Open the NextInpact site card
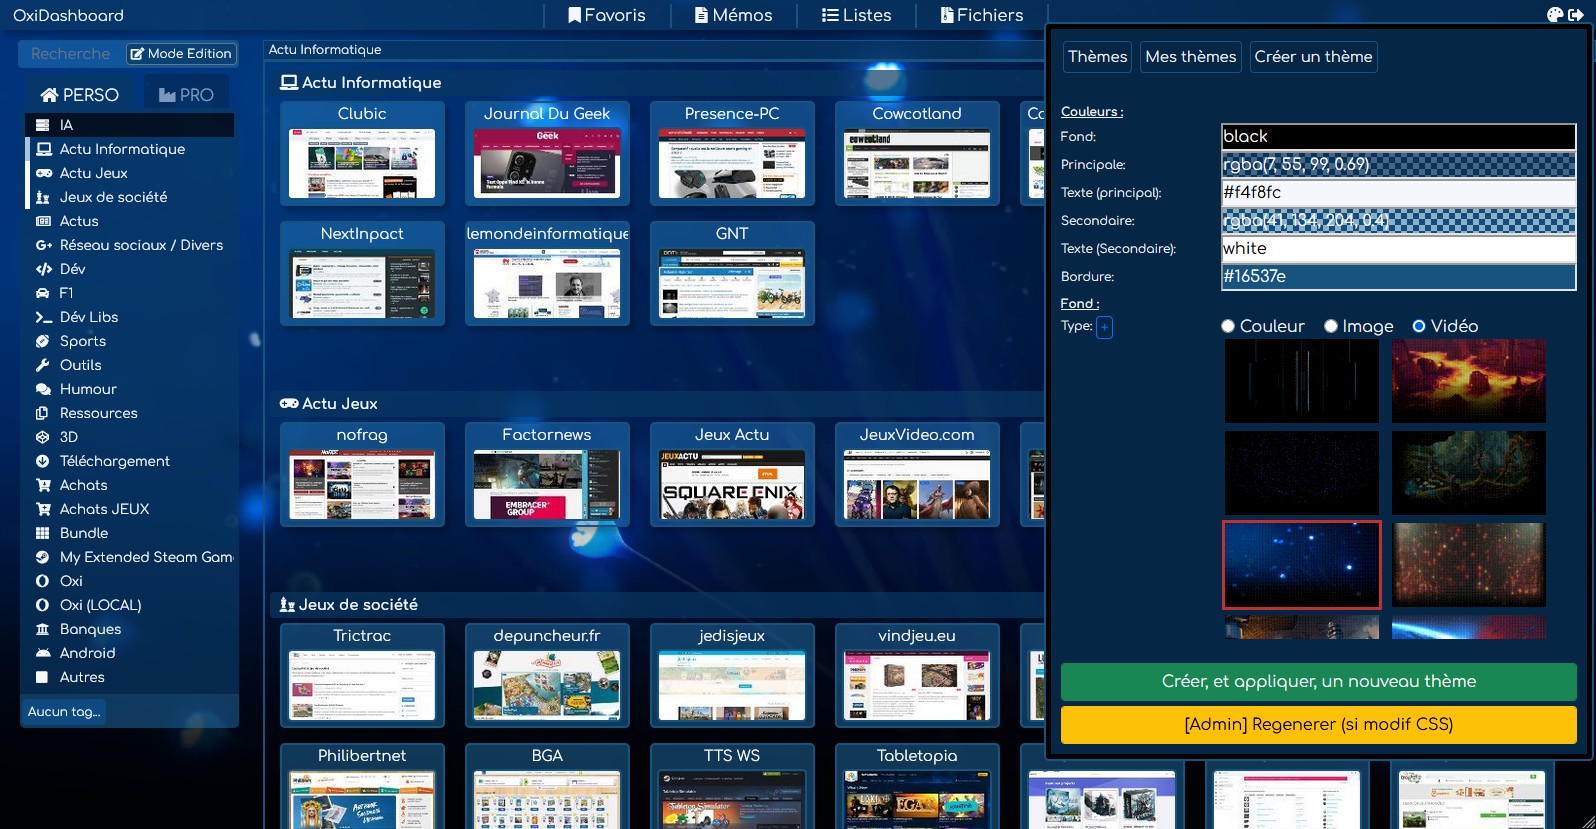Image resolution: width=1596 pixels, height=829 pixels. click(362, 273)
